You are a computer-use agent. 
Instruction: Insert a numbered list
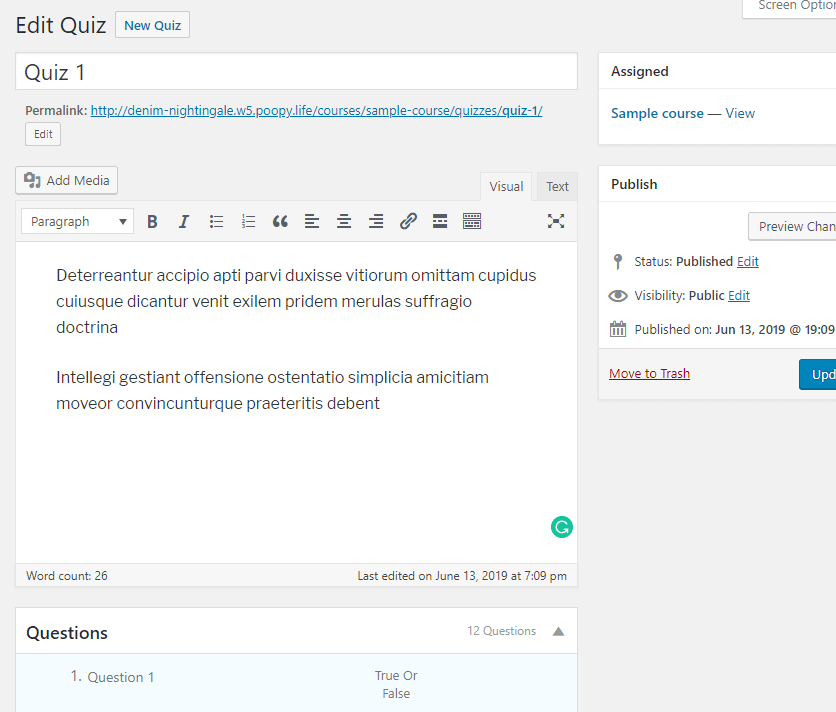(248, 221)
